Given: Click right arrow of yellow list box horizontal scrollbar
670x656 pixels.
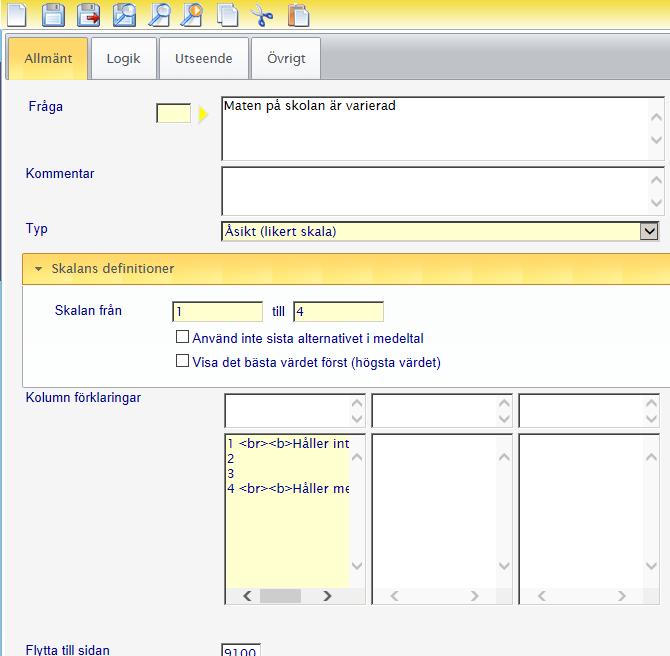Looking at the screenshot, I should (327, 596).
